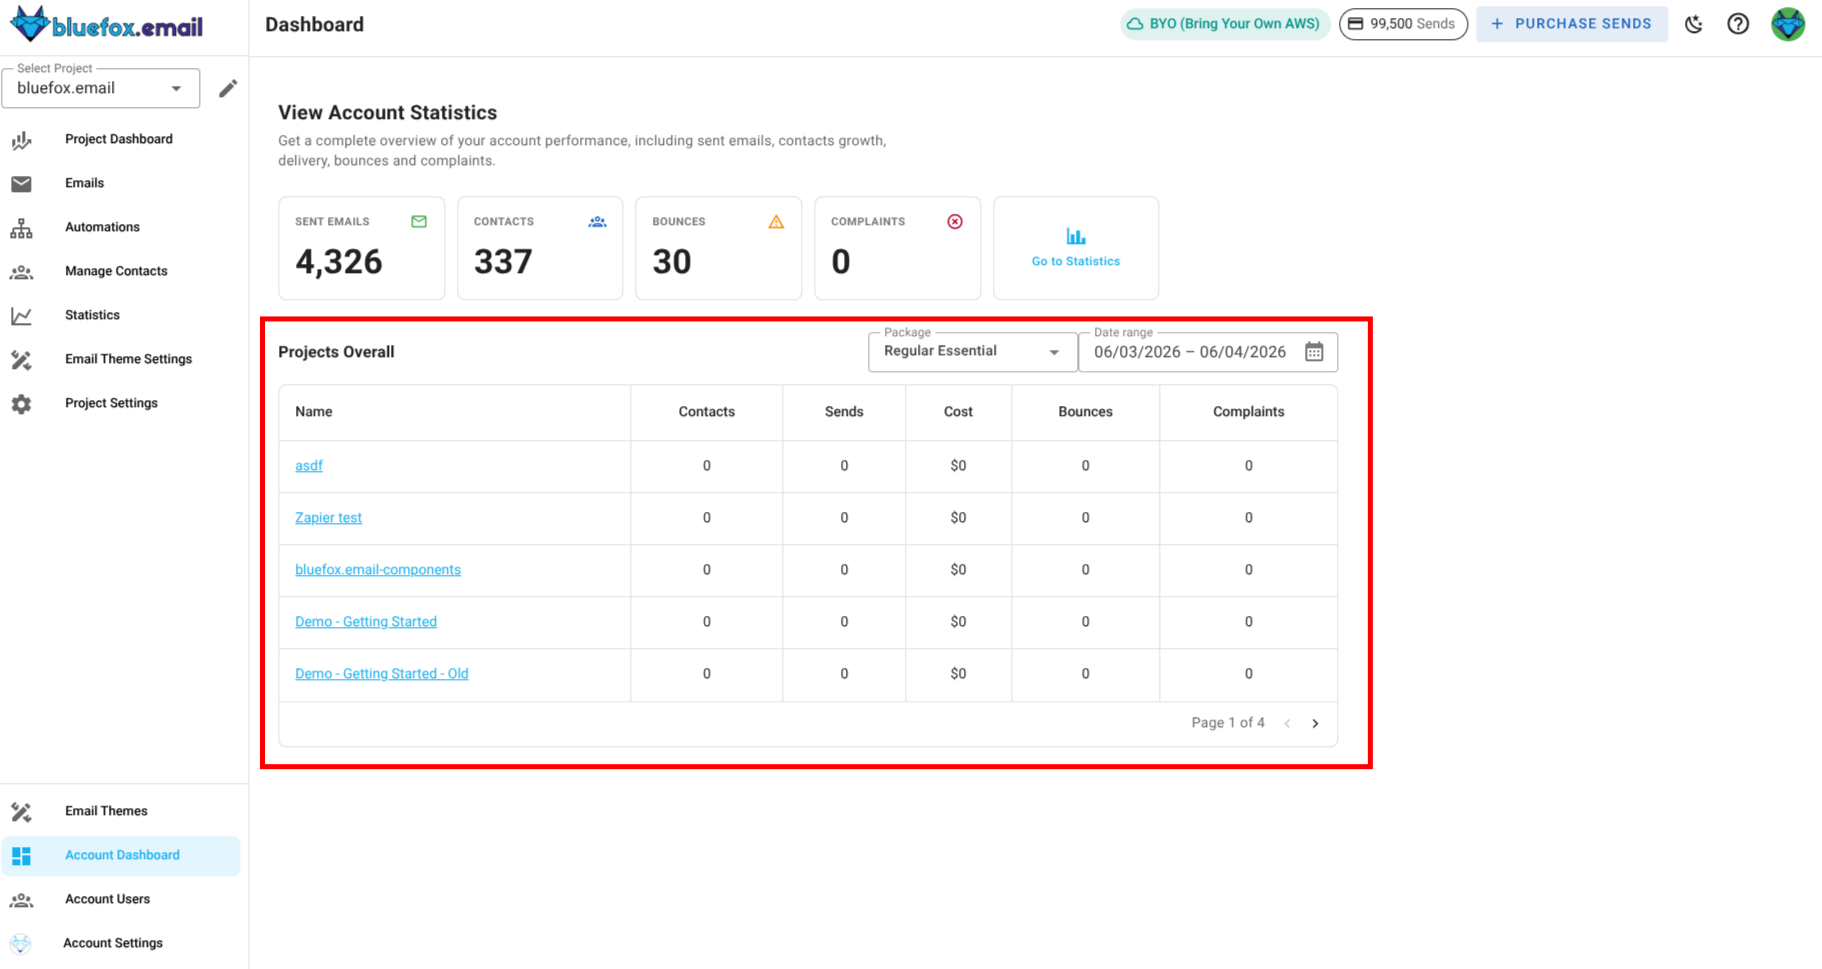Click the Go to Statistics chart icon

(x=1075, y=237)
